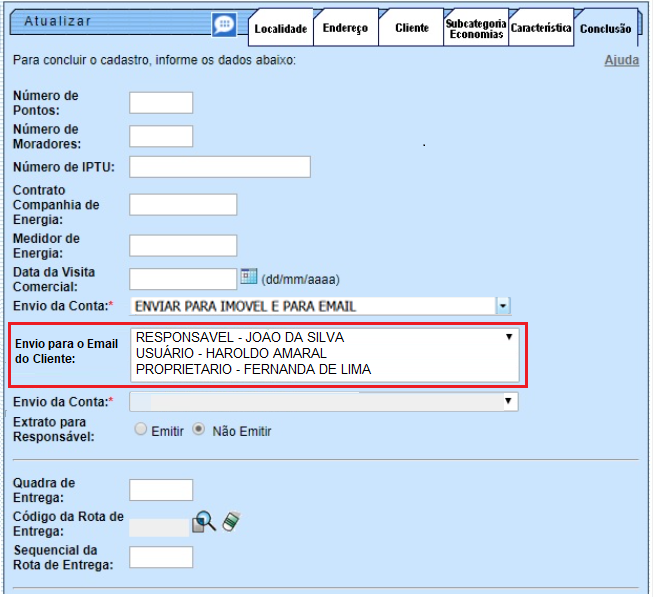
Task: Expand first Envio da Conta dropdown
Action: [x=504, y=306]
